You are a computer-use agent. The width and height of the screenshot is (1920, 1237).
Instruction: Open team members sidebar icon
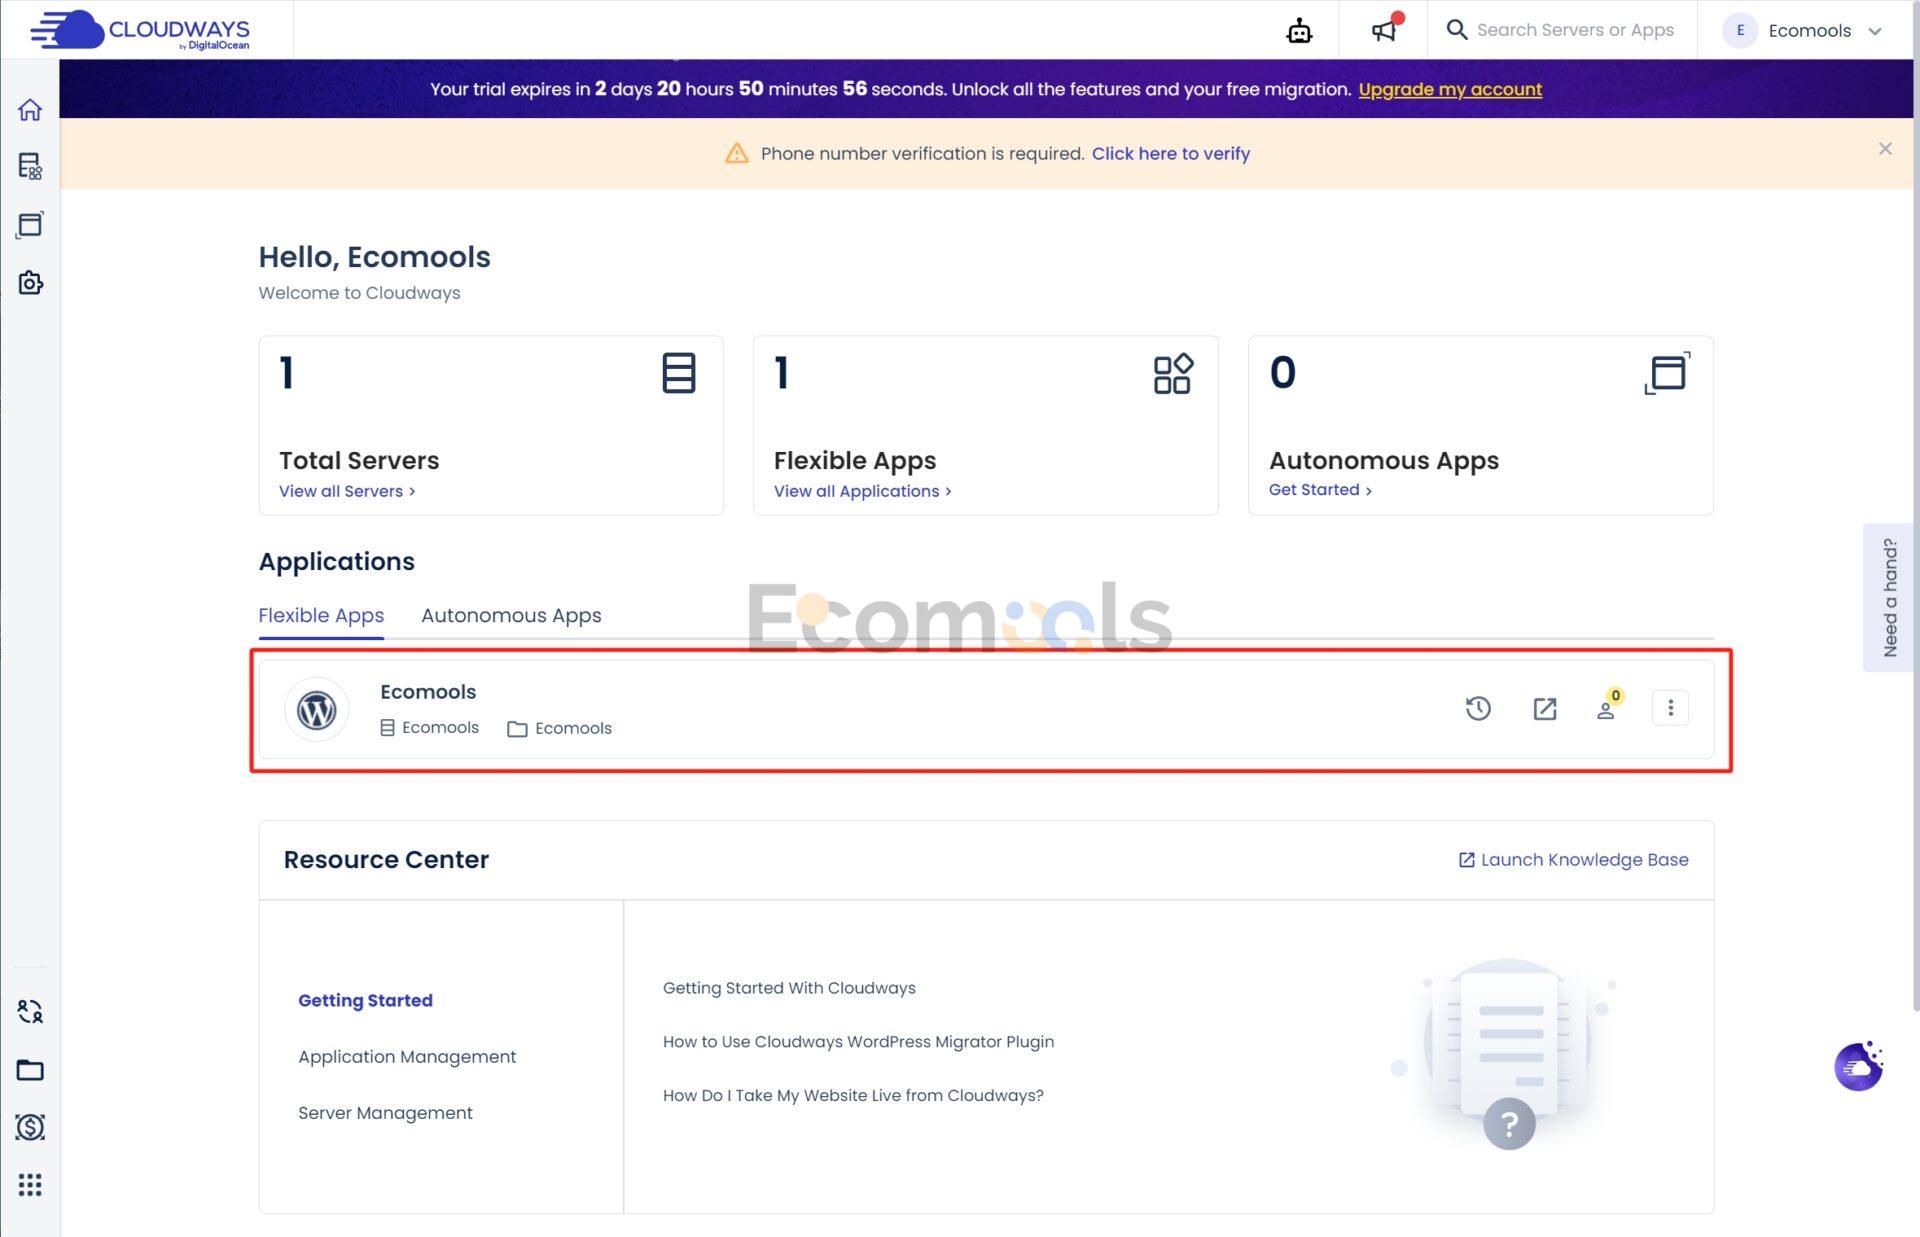click(x=30, y=1011)
